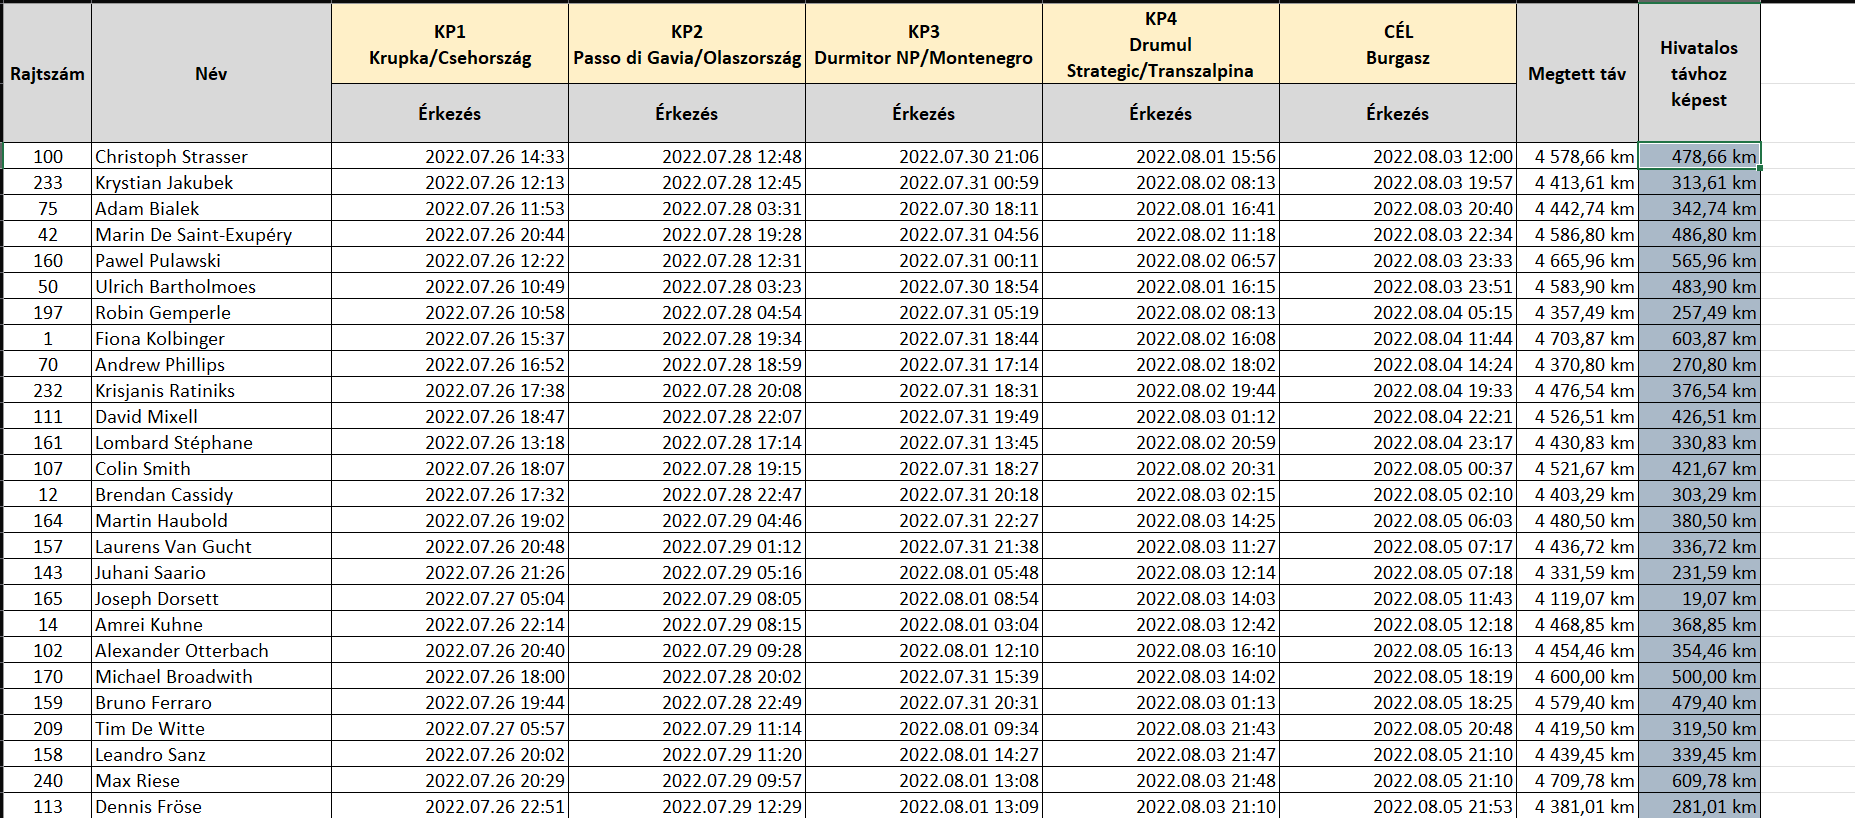Select the Érkezés subheader under KP1
The width and height of the screenshot is (1855, 818).
tap(450, 113)
